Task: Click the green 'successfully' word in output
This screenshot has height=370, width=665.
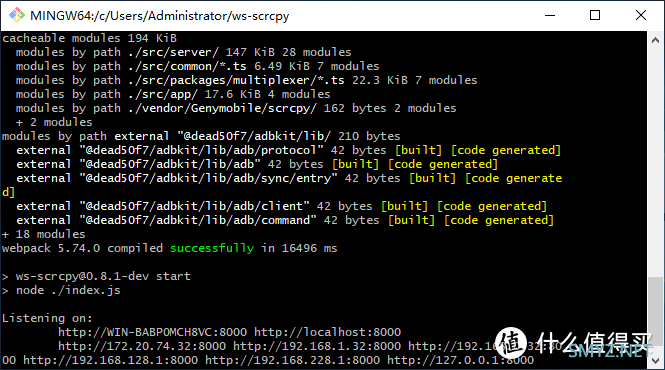Action: point(212,248)
